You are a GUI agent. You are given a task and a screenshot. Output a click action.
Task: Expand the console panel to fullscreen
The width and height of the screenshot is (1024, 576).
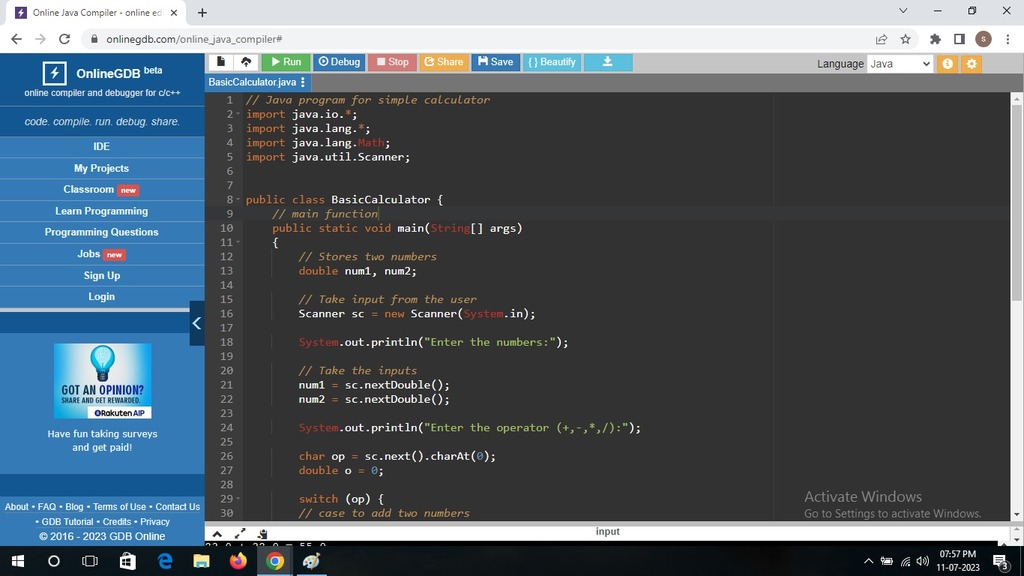point(240,534)
